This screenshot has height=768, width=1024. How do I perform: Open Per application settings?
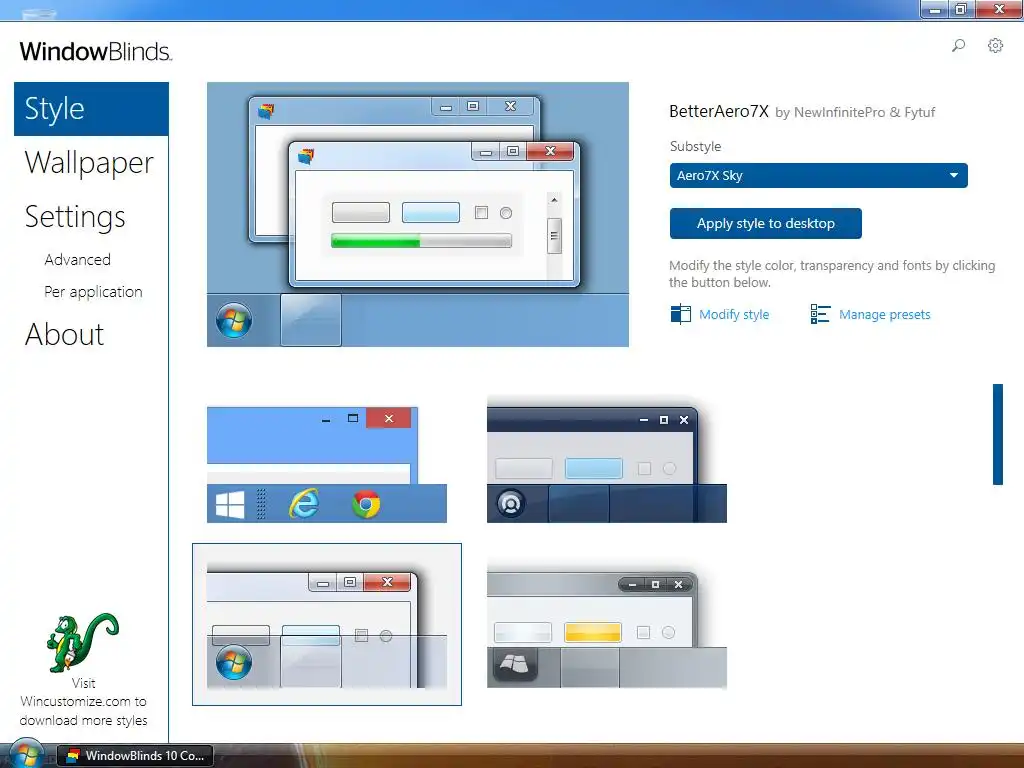[93, 291]
